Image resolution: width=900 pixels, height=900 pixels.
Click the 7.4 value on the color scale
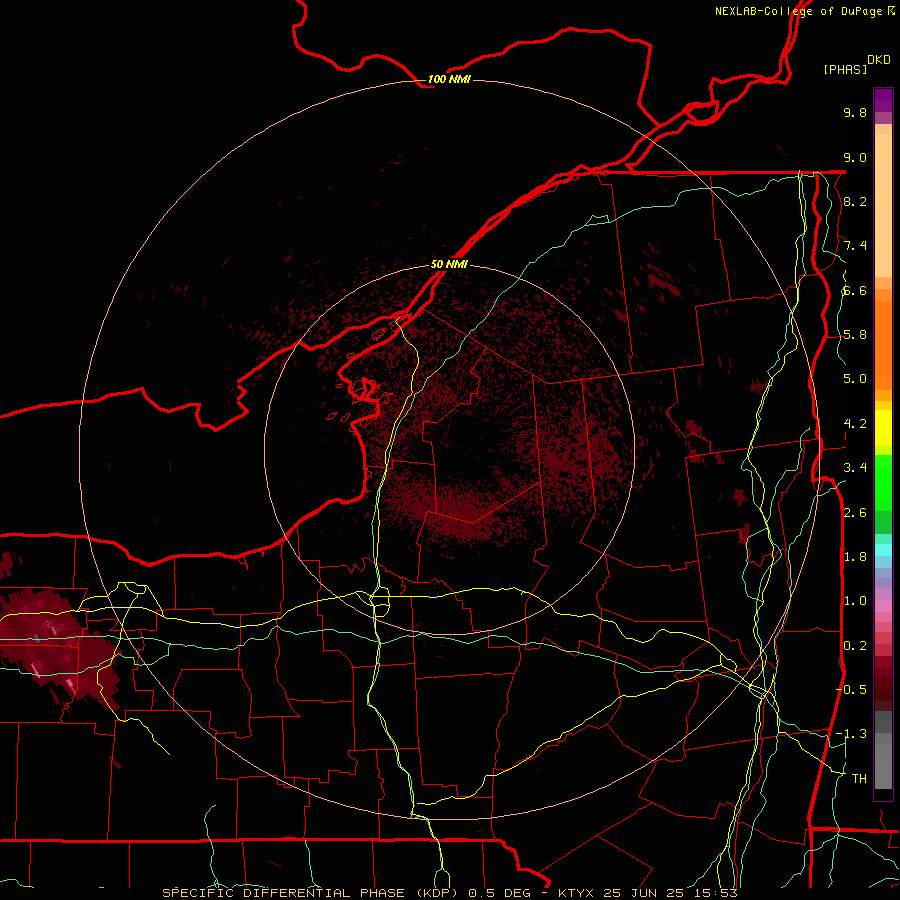[855, 246]
